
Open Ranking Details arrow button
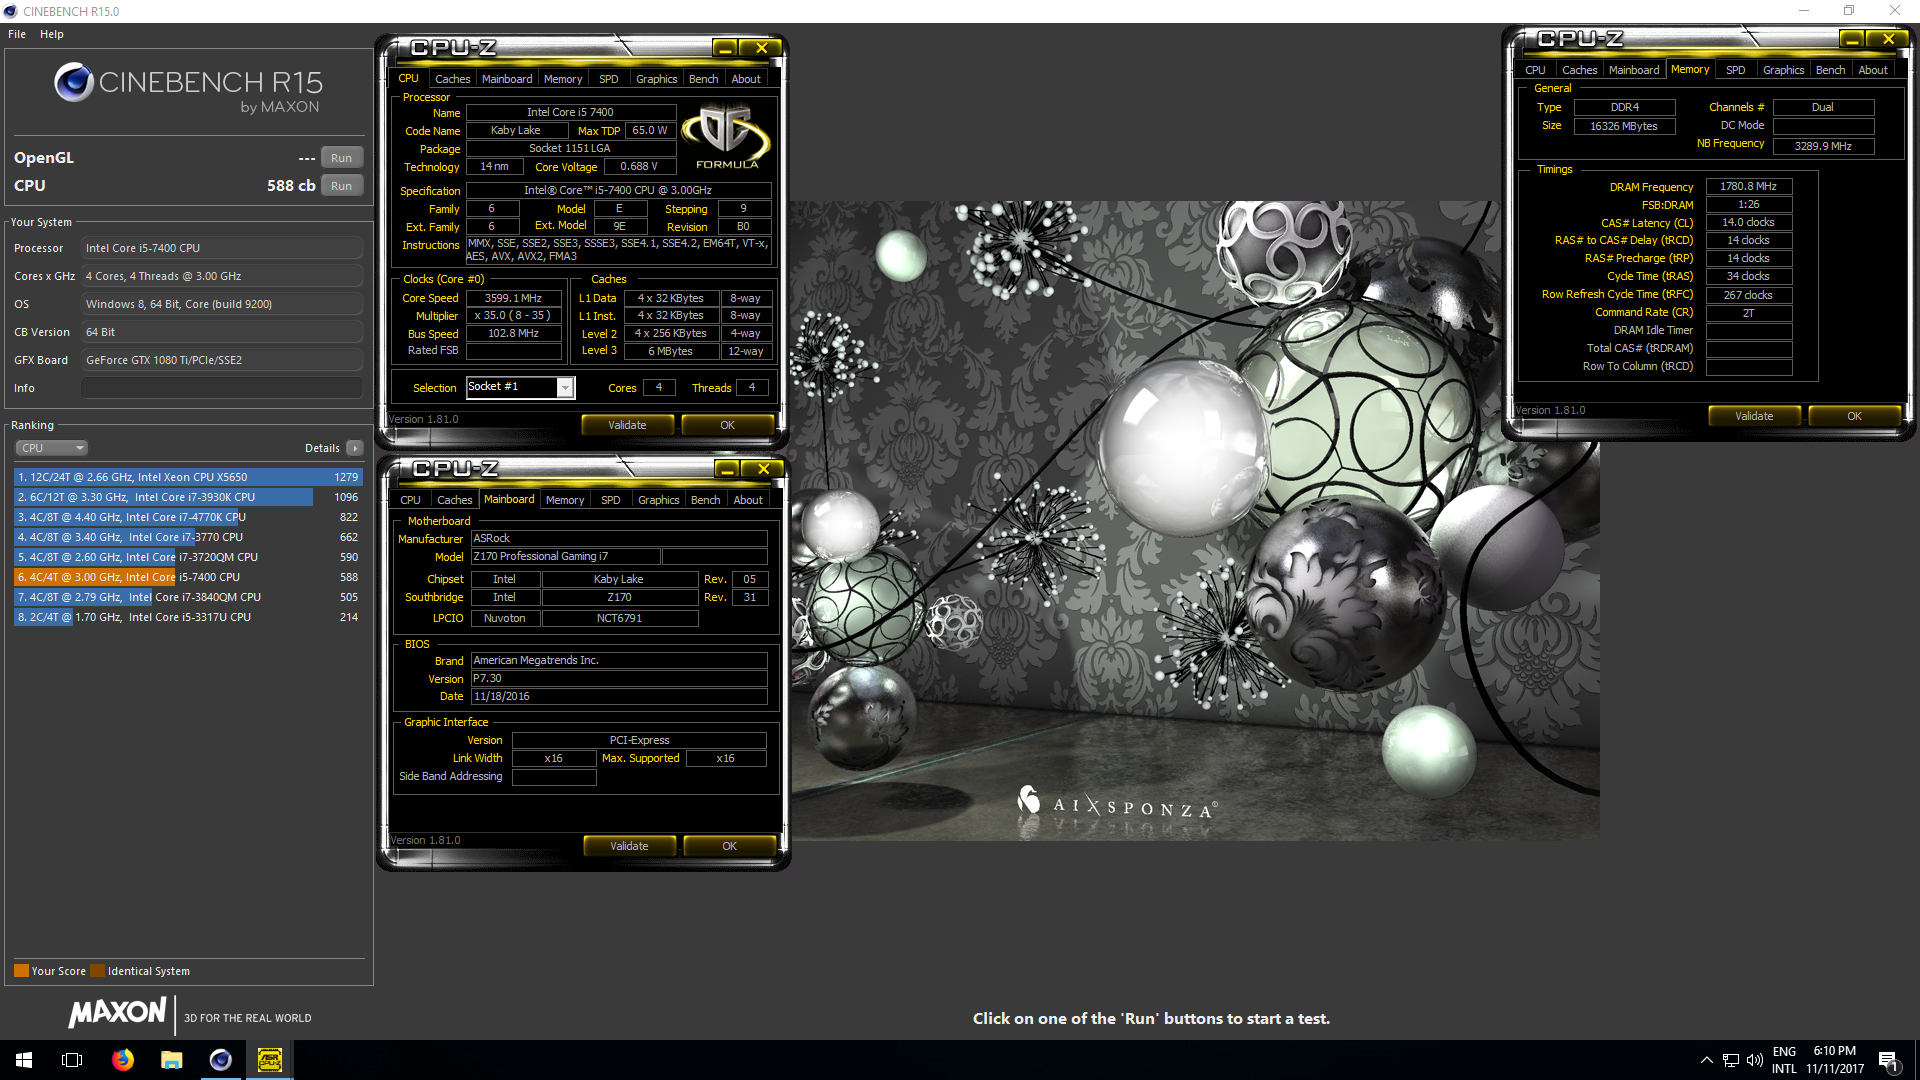(x=355, y=448)
